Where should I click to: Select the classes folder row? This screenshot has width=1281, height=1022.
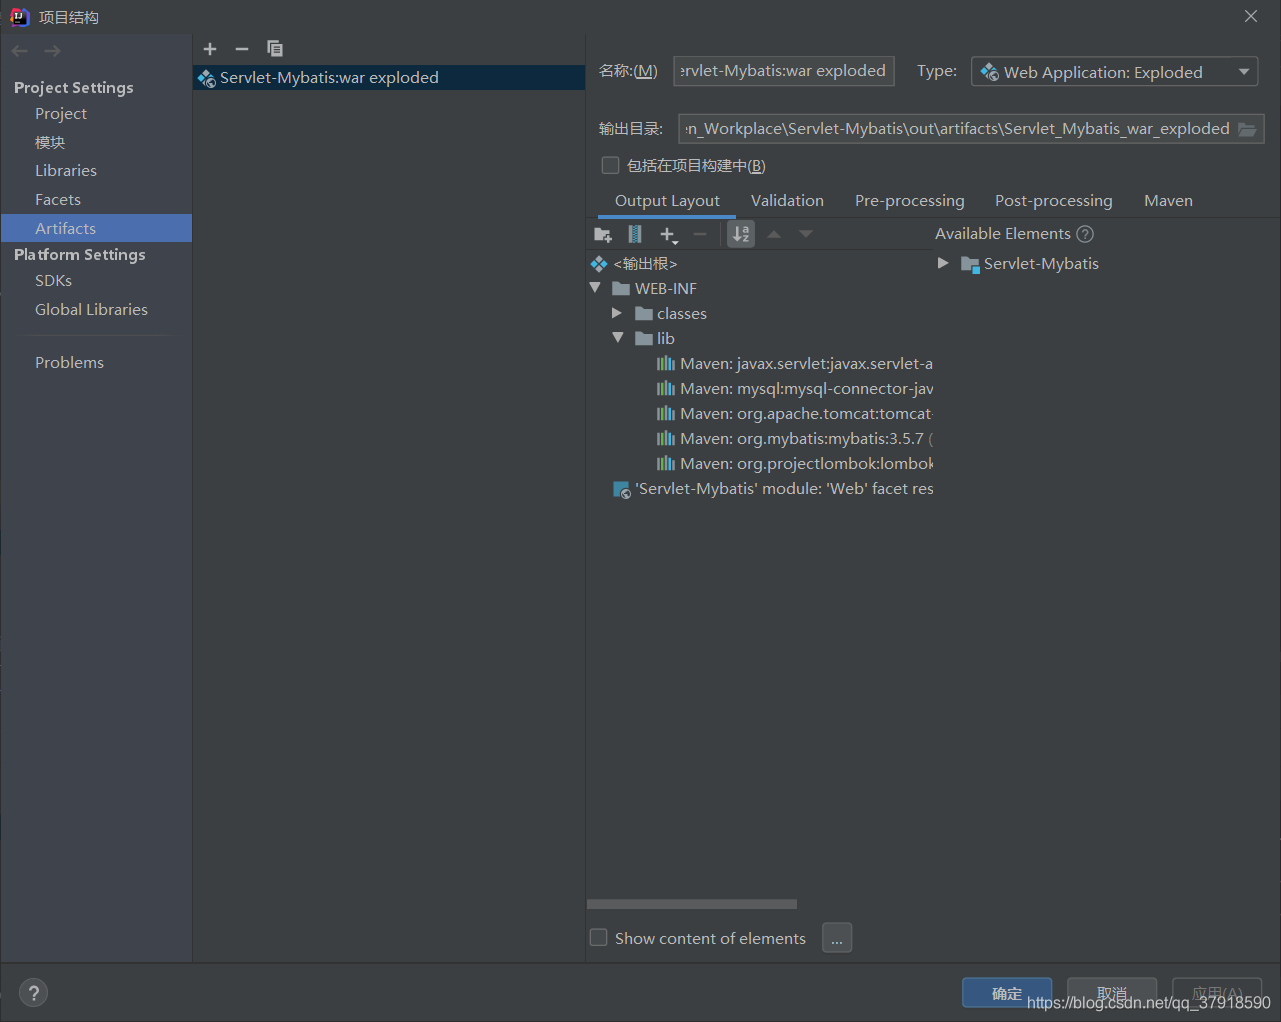click(x=671, y=314)
